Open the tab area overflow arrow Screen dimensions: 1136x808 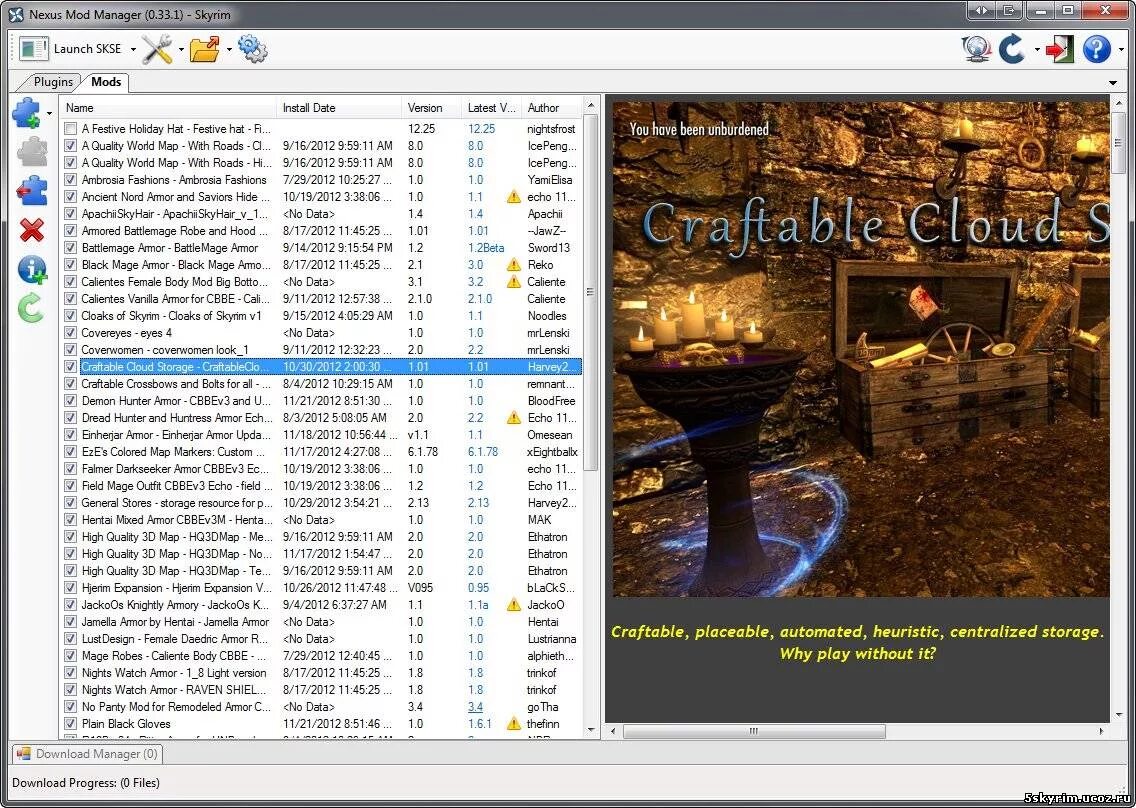tap(1113, 83)
